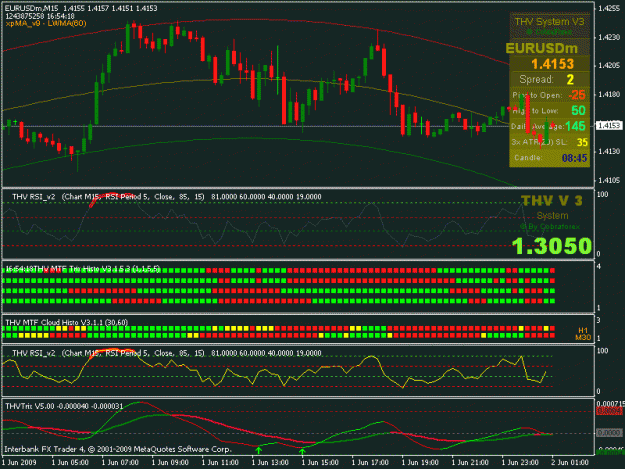The height and width of the screenshot is (469, 625).
Task: Click the Spread value 2
Action: click(570, 79)
